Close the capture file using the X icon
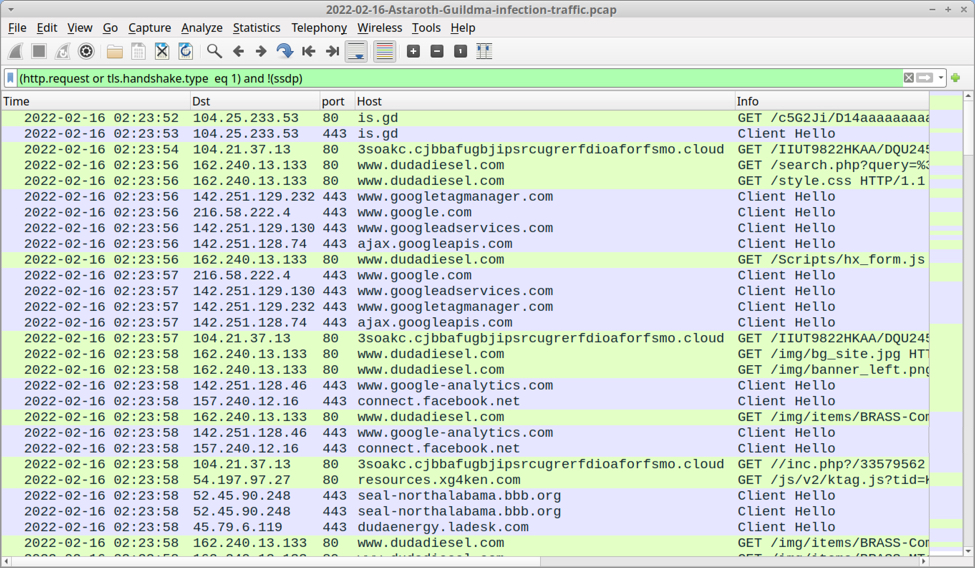Viewport: 975px width, 568px height. click(162, 51)
